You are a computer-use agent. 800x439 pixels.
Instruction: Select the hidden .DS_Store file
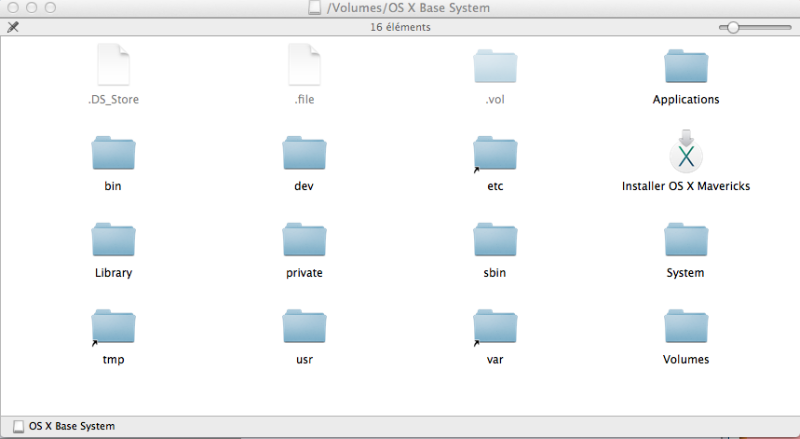113,66
